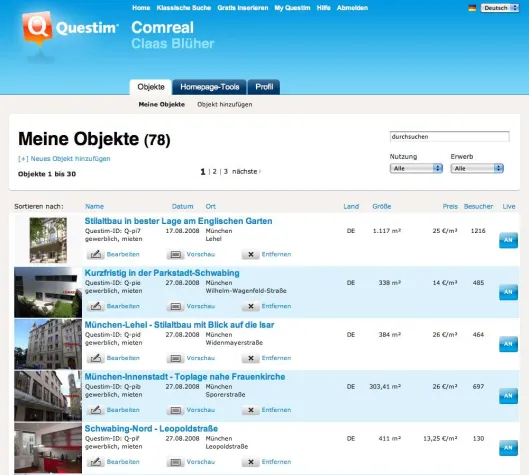
Task: Click Abmelden to log out
Action: (x=352, y=8)
